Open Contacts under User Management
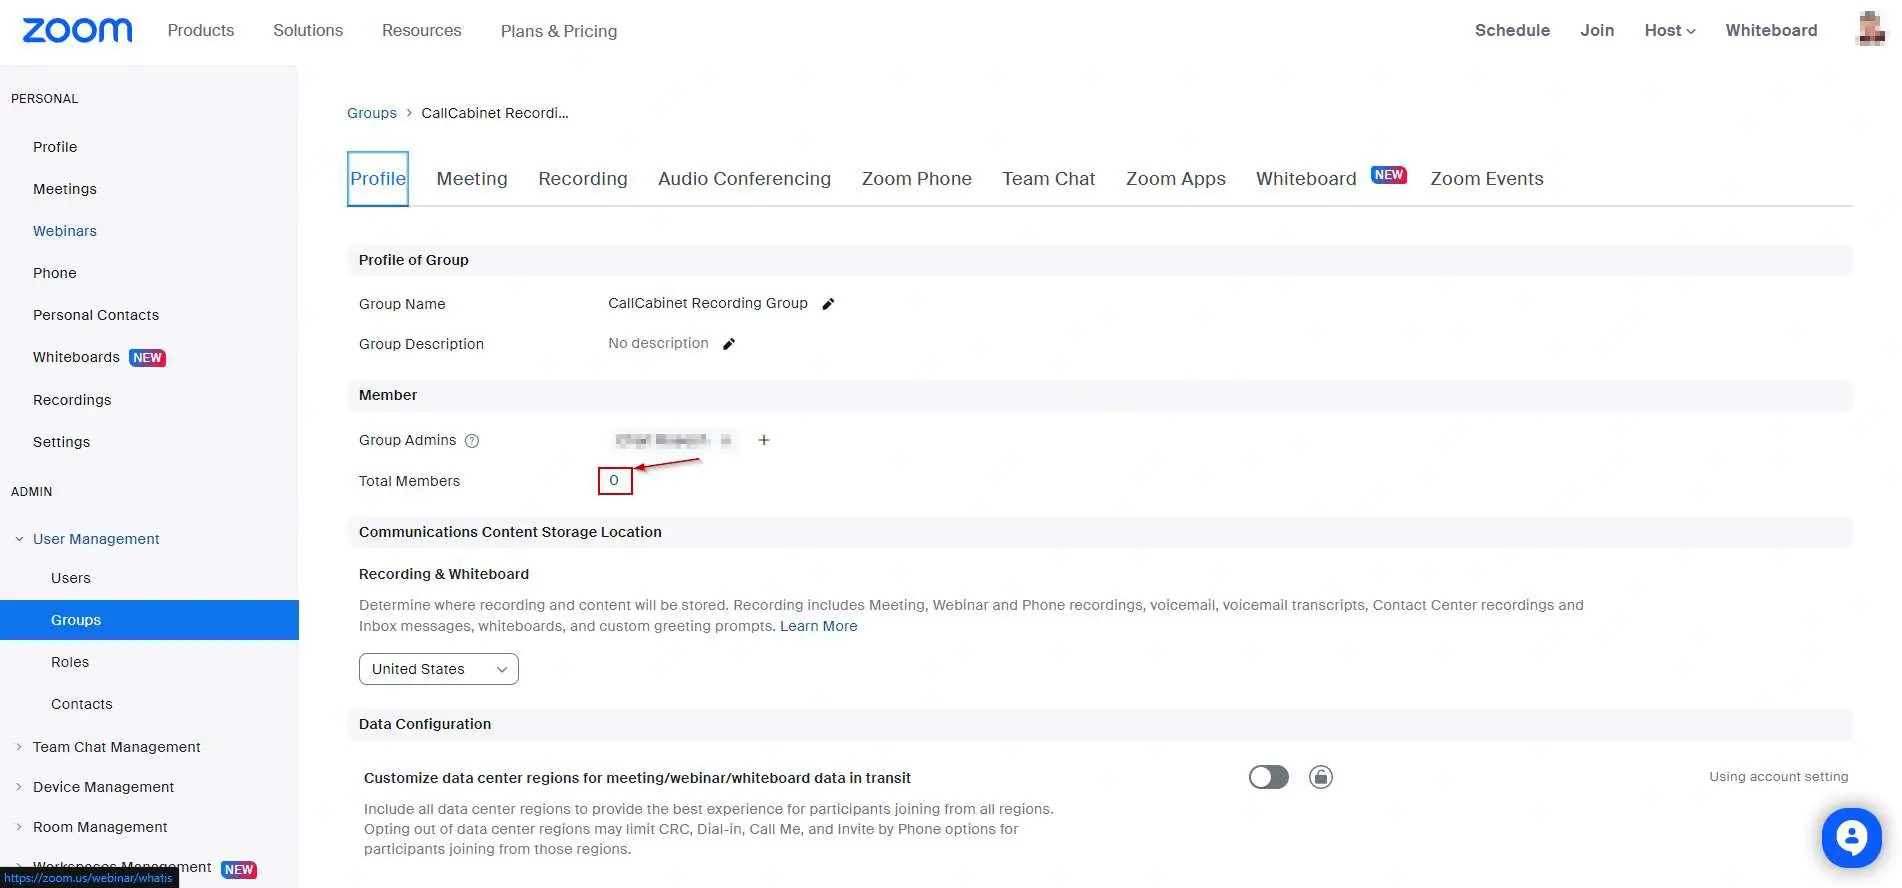Screen dimensions: 1902x888 (x=82, y=704)
